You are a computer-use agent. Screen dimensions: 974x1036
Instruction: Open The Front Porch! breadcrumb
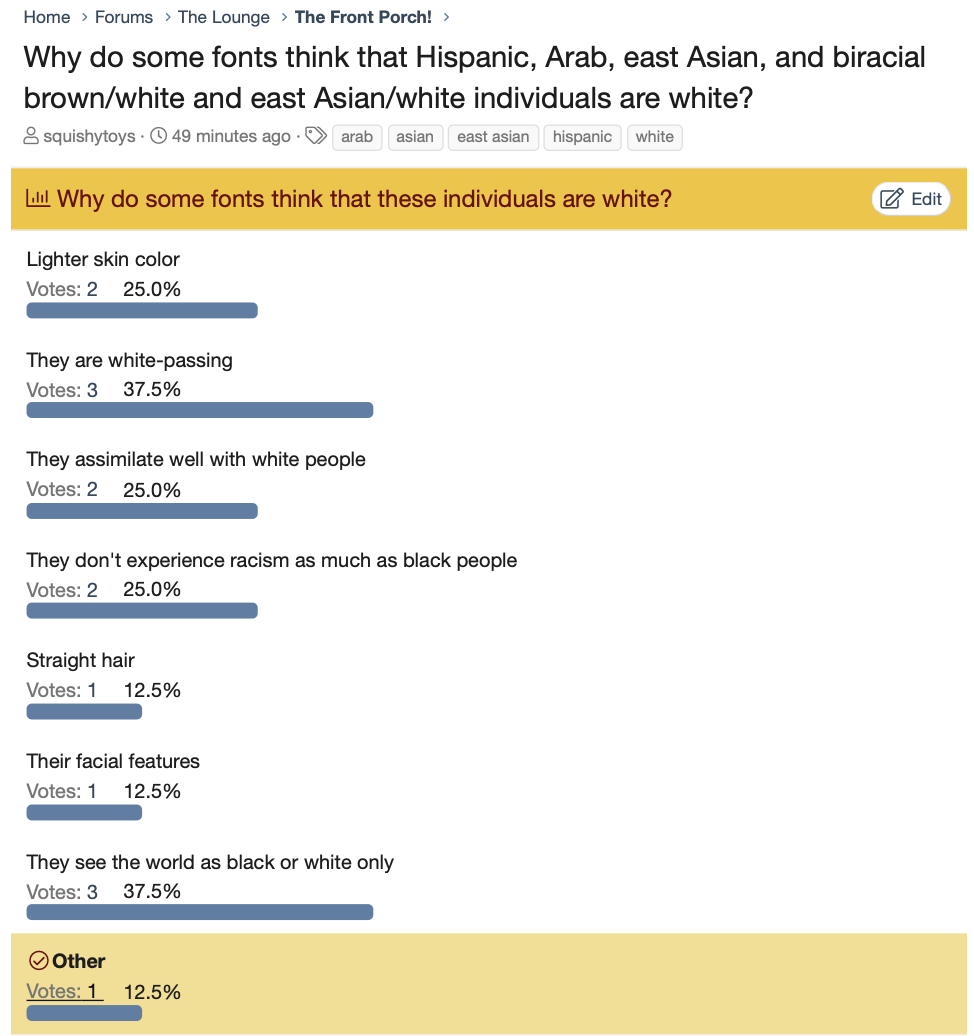(x=363, y=17)
